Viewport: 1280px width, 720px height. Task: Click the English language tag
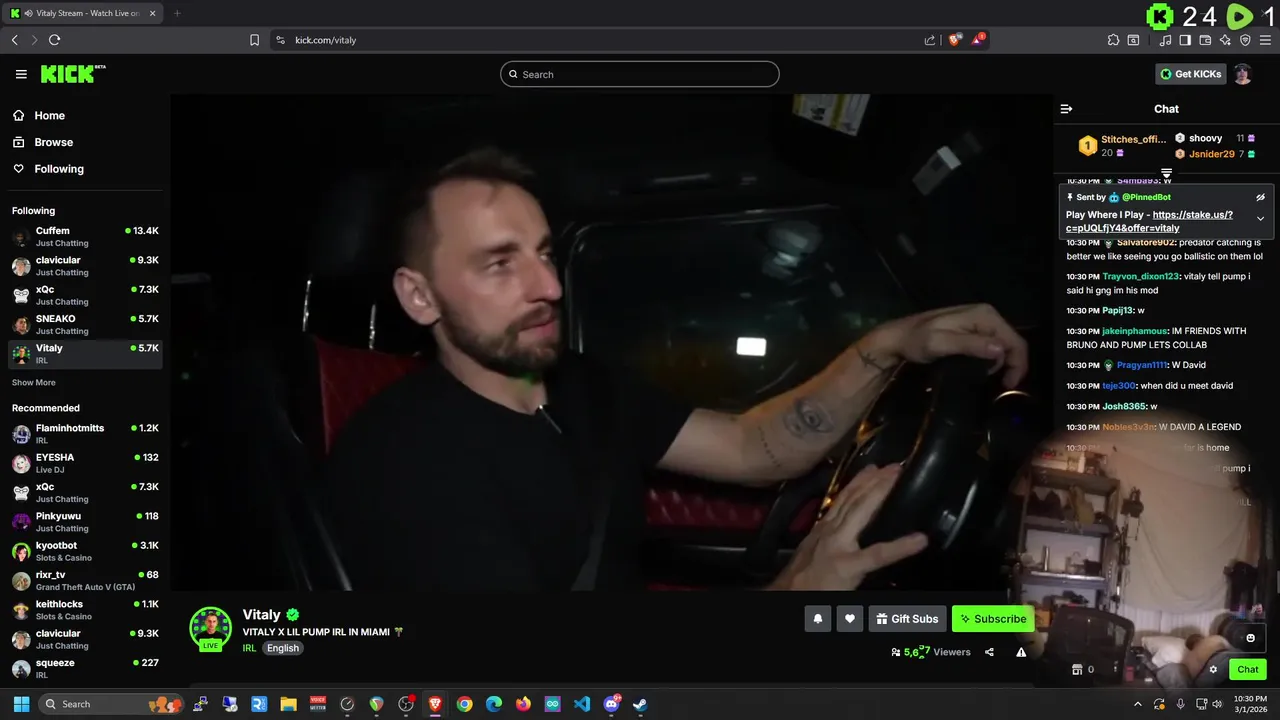tap(283, 648)
